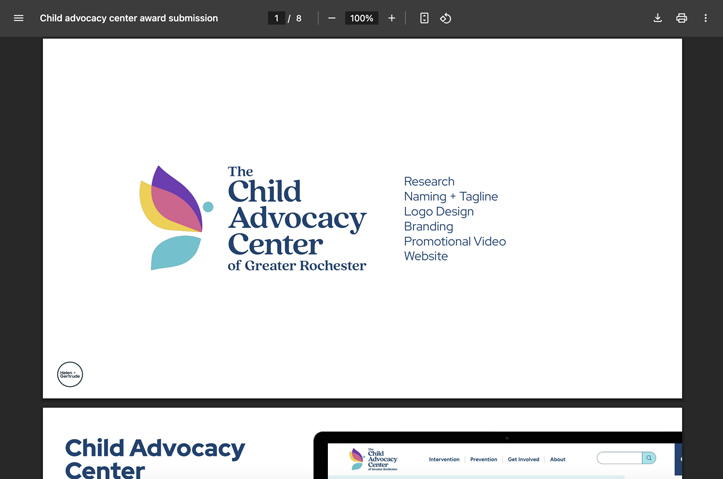Image resolution: width=723 pixels, height=479 pixels.
Task: Download the PDF file
Action: [658, 18]
